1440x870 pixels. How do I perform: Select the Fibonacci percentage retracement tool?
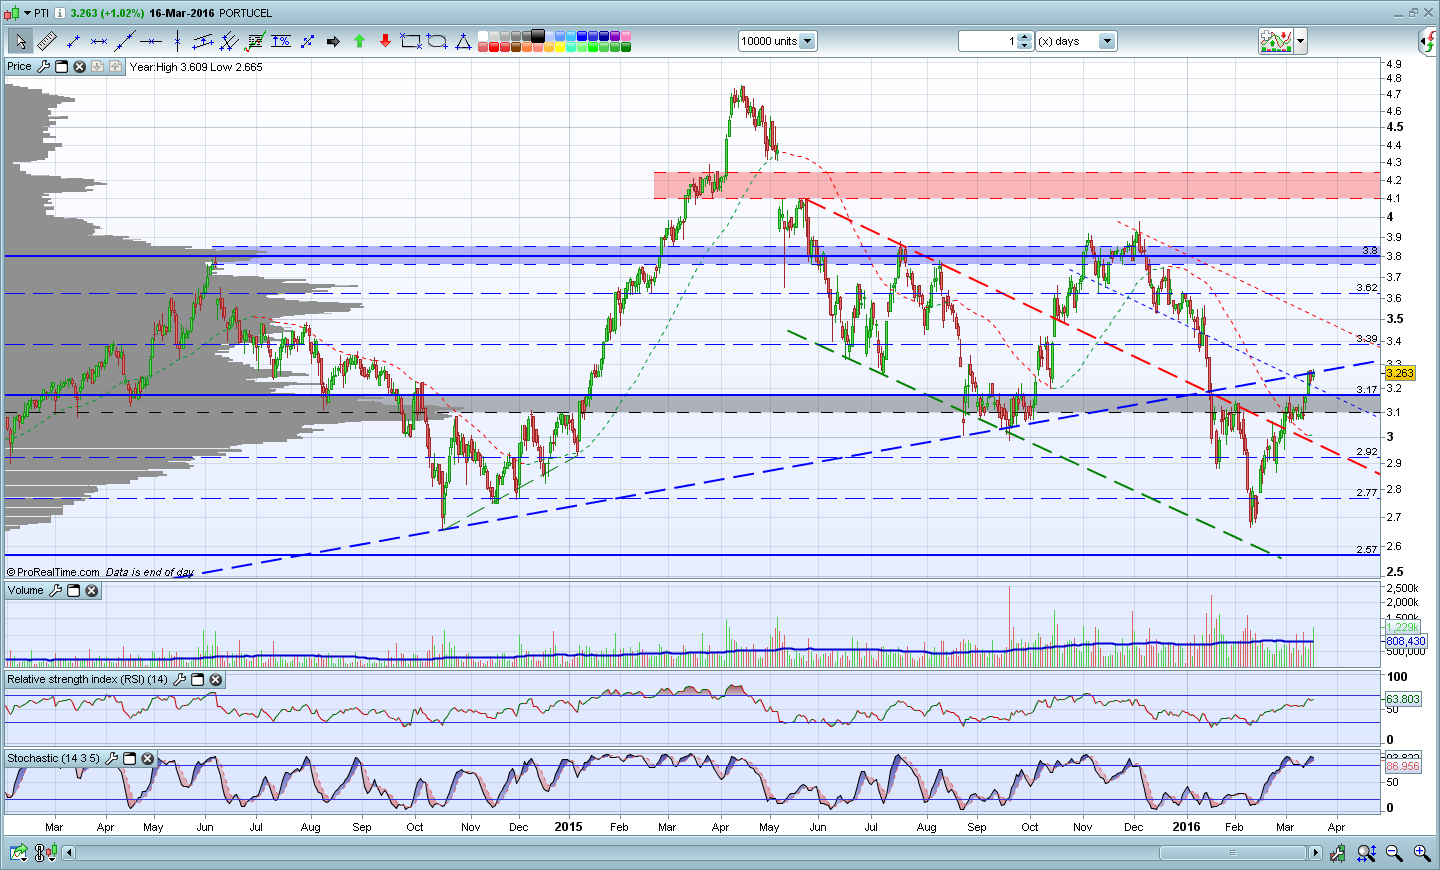(281, 41)
